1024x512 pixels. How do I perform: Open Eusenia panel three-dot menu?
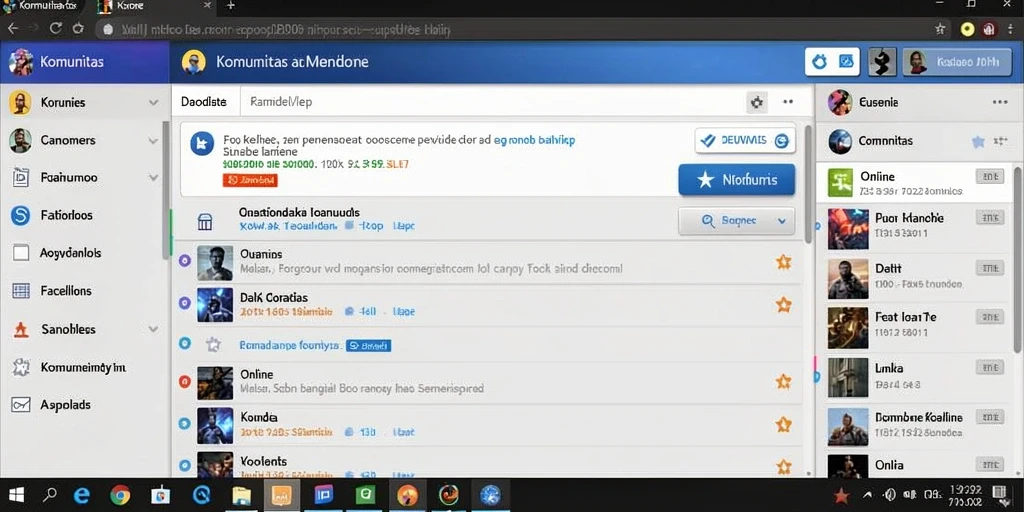click(x=1000, y=102)
